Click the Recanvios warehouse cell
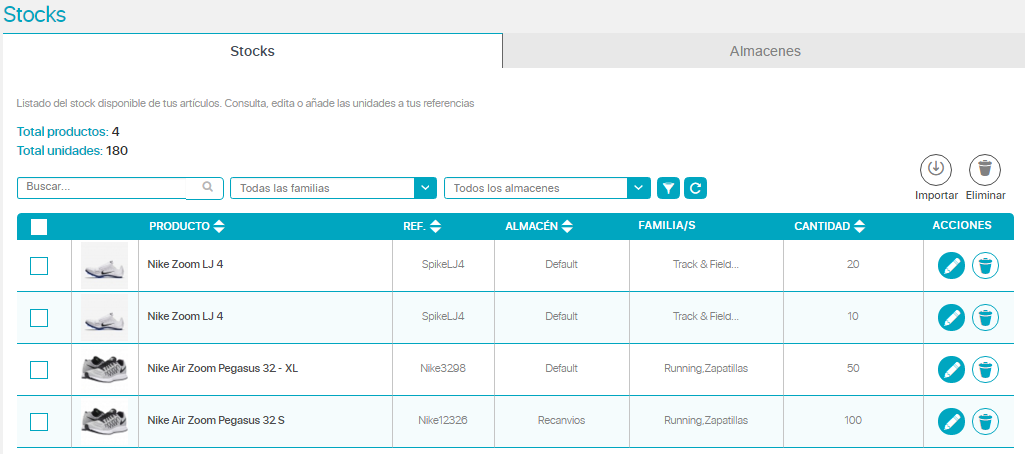The width and height of the screenshot is (1025, 454). tap(562, 420)
